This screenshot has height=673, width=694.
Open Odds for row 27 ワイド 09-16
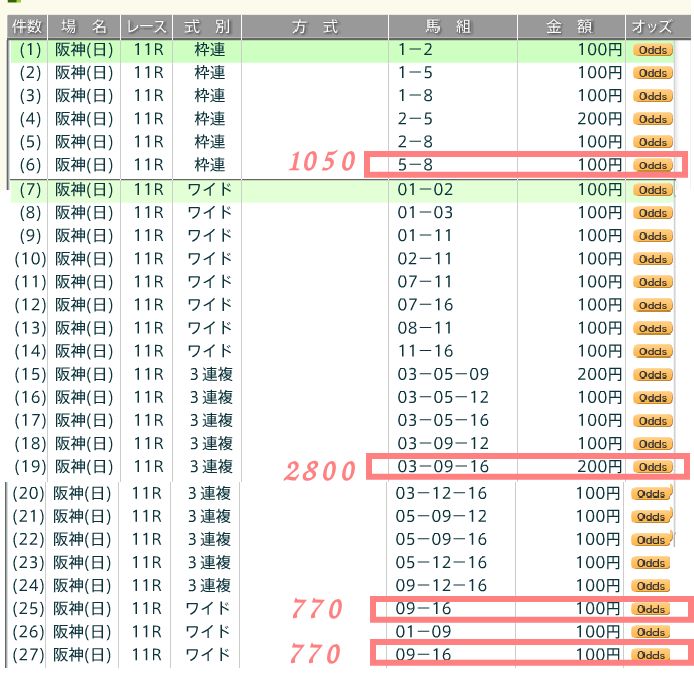(652, 655)
